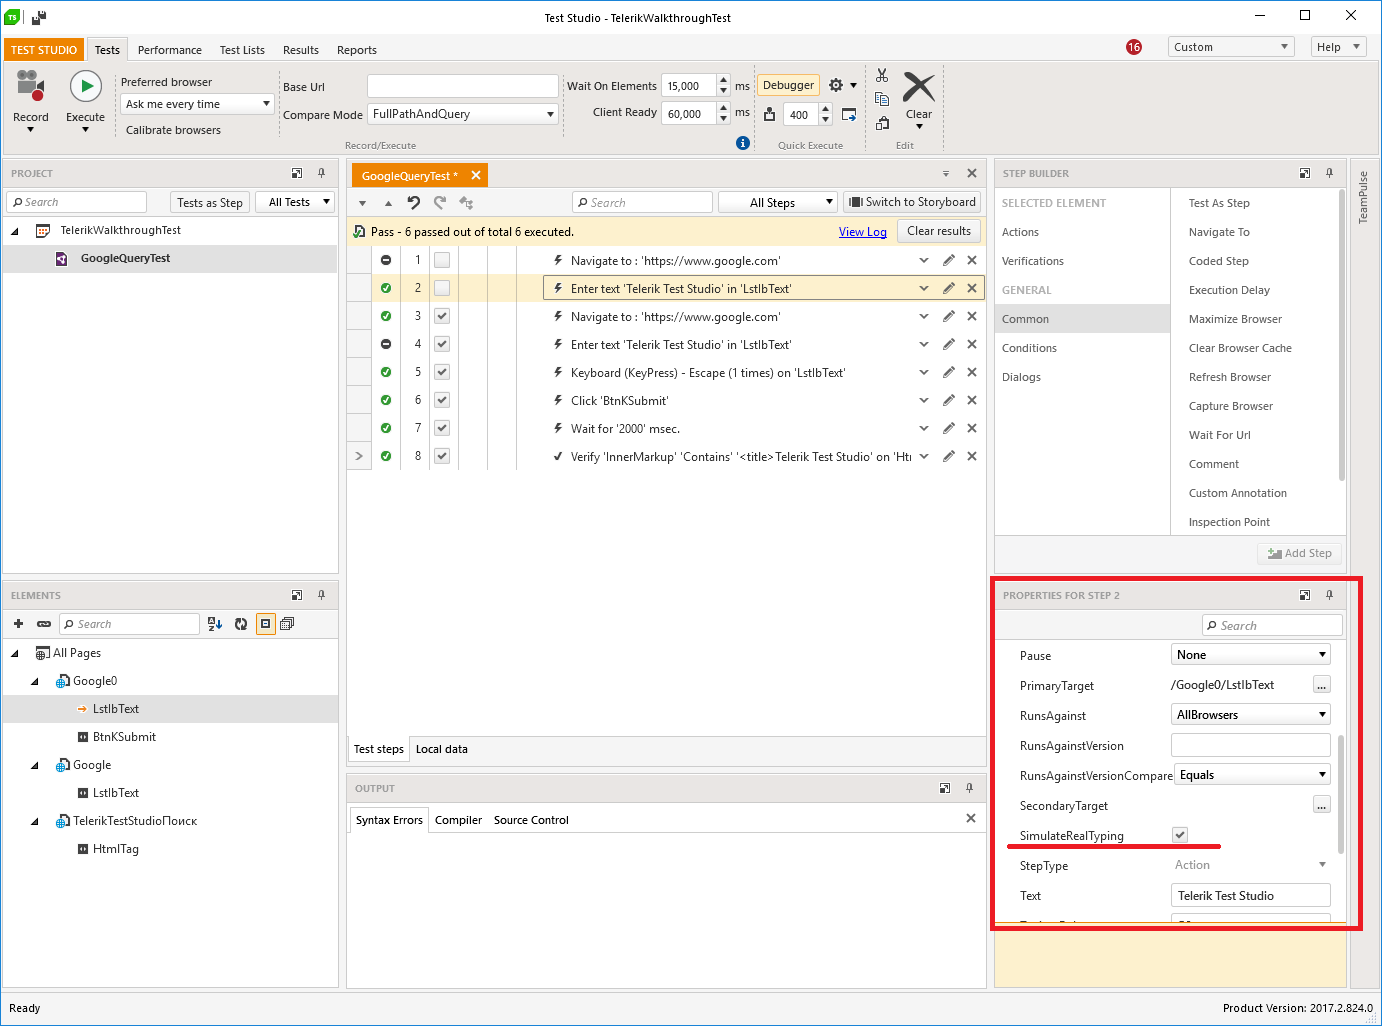The width and height of the screenshot is (1382, 1026).
Task: Toggle the checkbox for step 2
Action: tap(442, 288)
